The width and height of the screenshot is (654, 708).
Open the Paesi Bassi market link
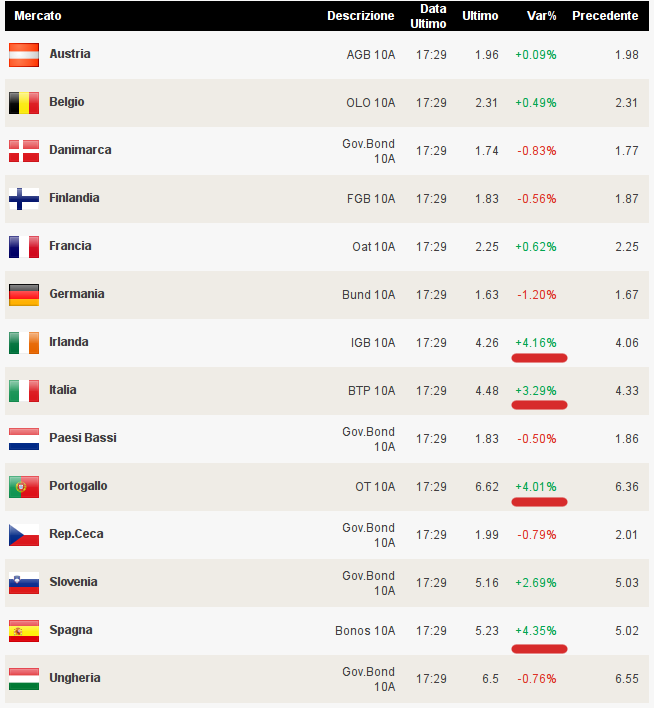pos(79,438)
